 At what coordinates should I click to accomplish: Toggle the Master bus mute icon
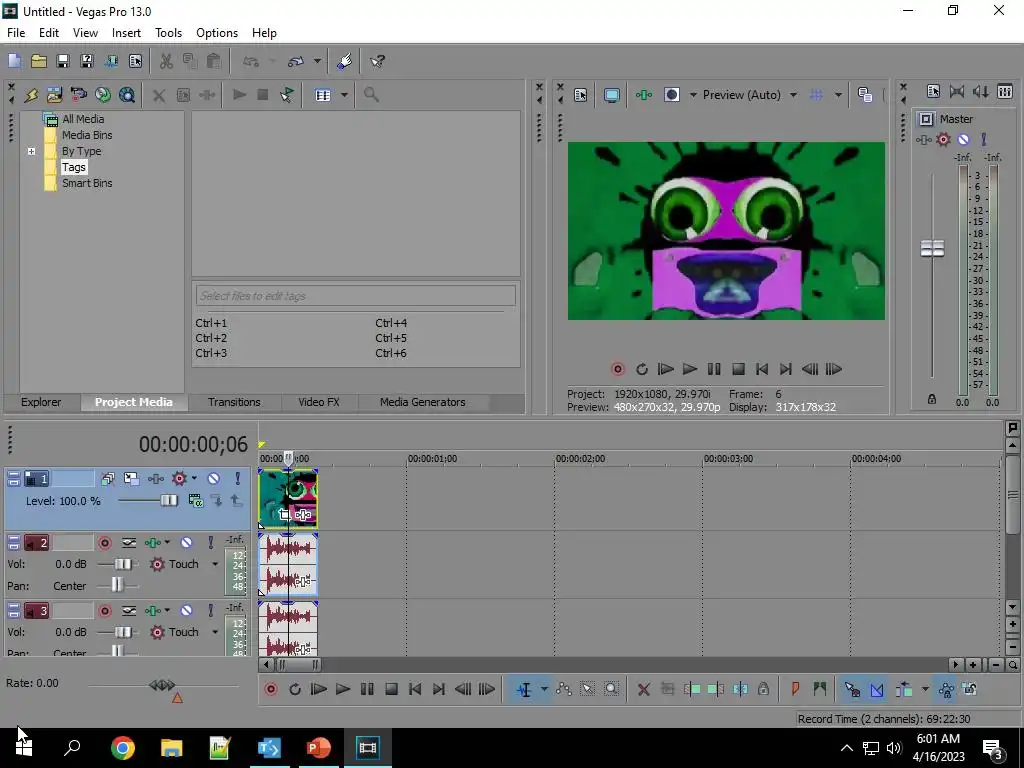point(963,139)
